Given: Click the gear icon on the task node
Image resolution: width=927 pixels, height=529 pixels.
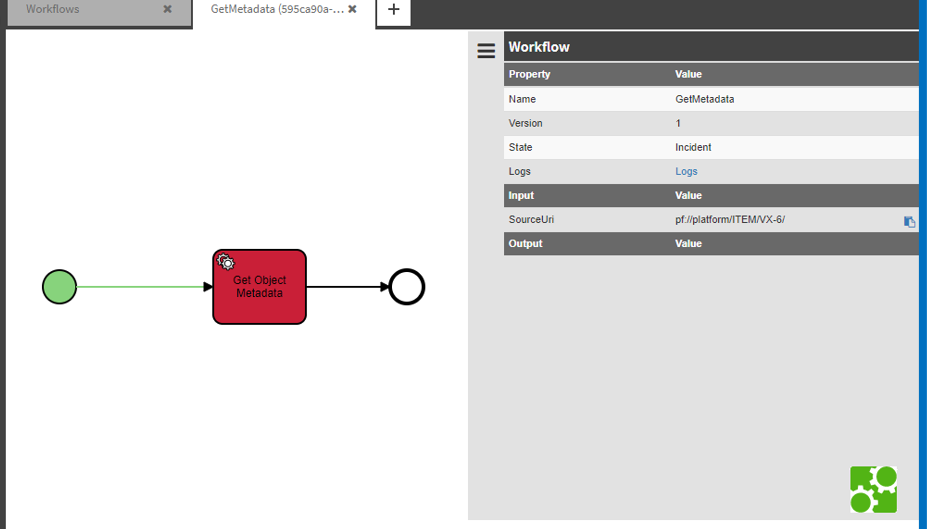Looking at the screenshot, I should coord(227,263).
